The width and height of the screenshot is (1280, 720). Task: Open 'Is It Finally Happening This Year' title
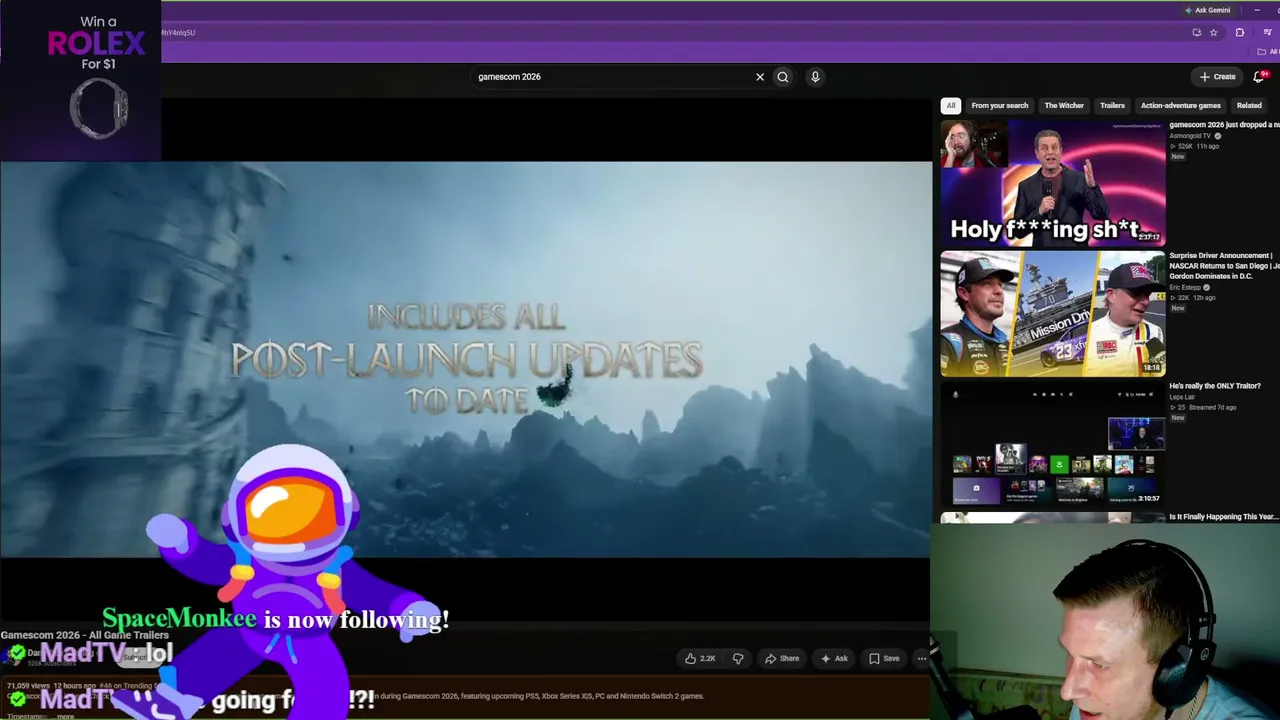[1224, 517]
